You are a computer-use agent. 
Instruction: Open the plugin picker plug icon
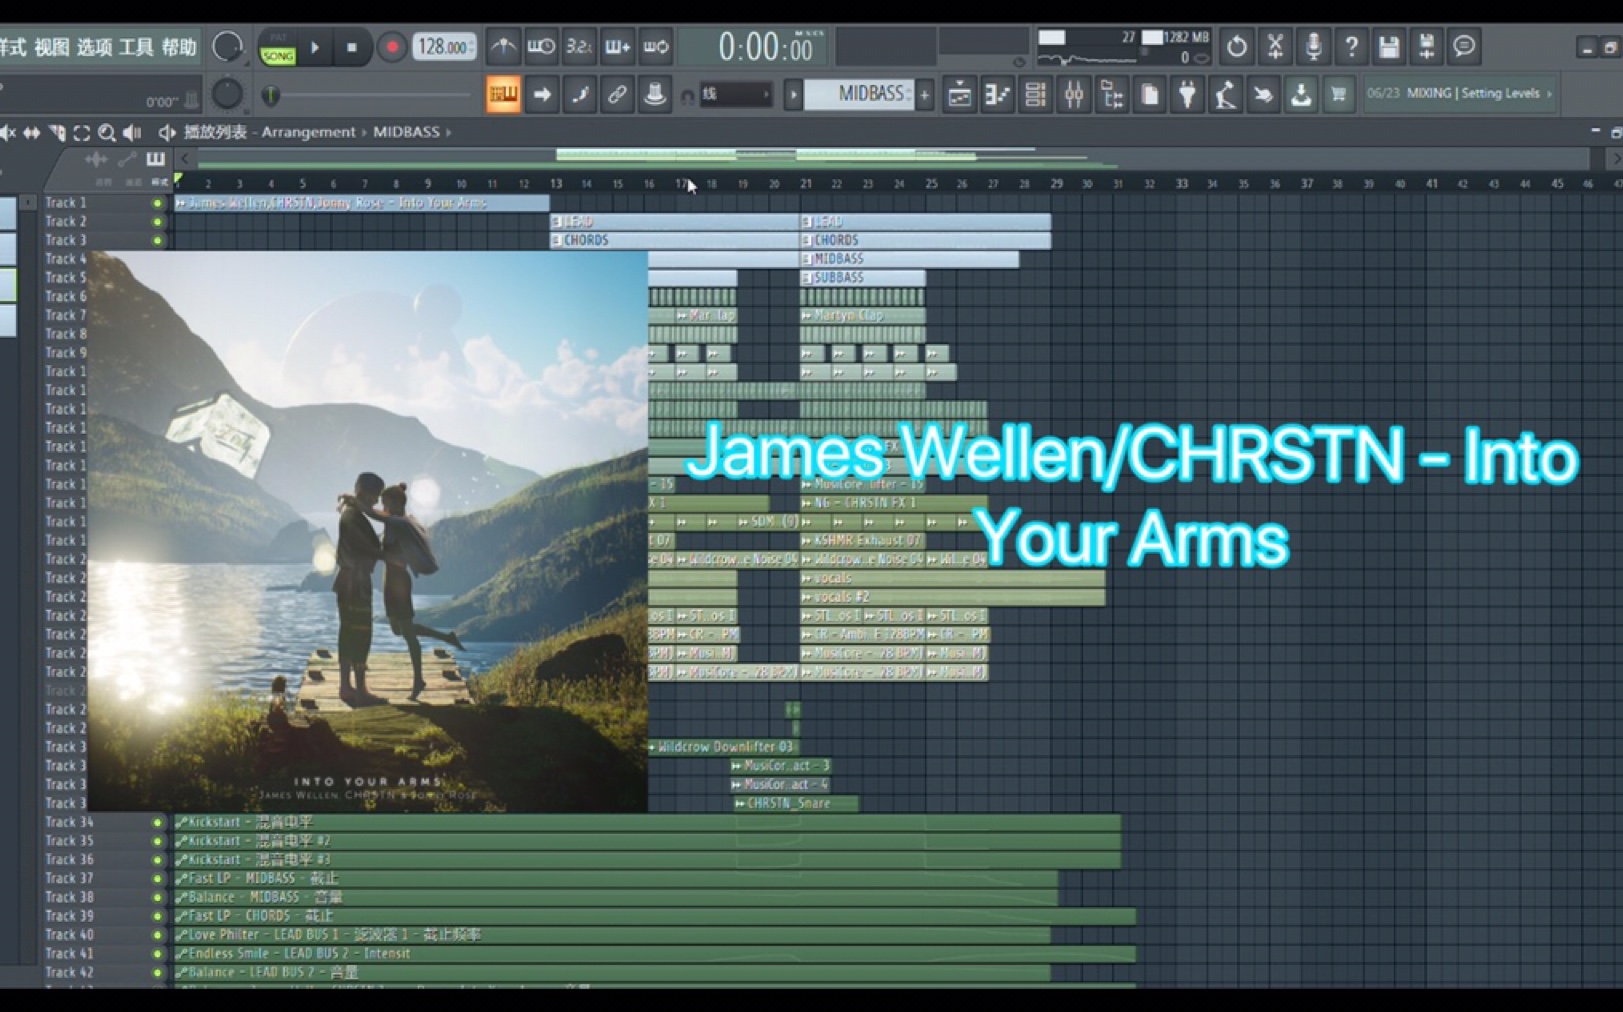[1187, 95]
